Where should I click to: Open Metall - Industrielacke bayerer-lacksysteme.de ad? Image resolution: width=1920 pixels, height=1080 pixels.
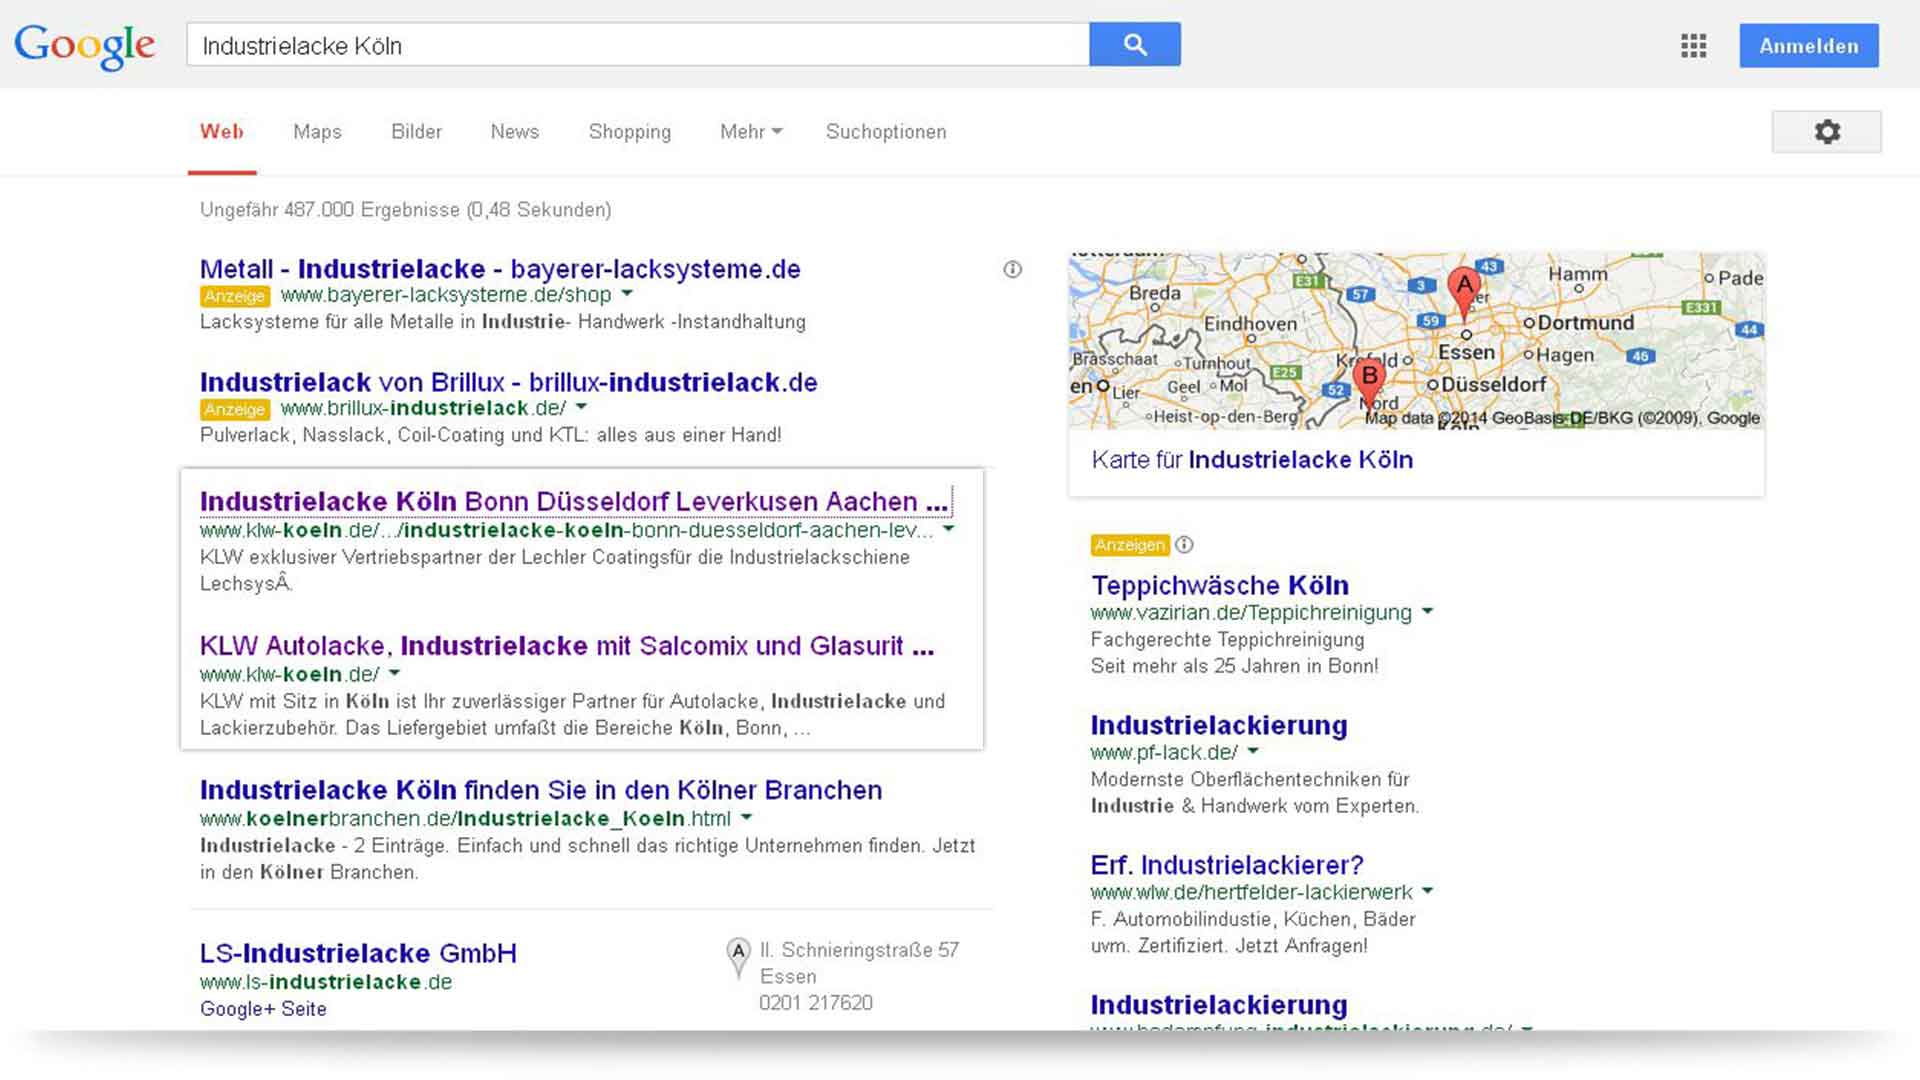(500, 269)
